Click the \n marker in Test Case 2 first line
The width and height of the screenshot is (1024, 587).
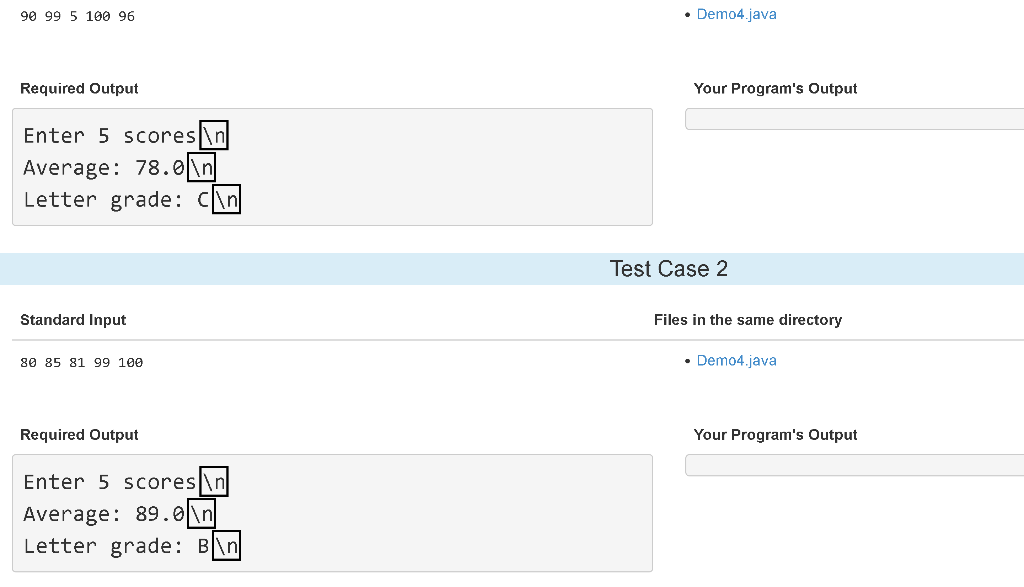[x=213, y=481]
